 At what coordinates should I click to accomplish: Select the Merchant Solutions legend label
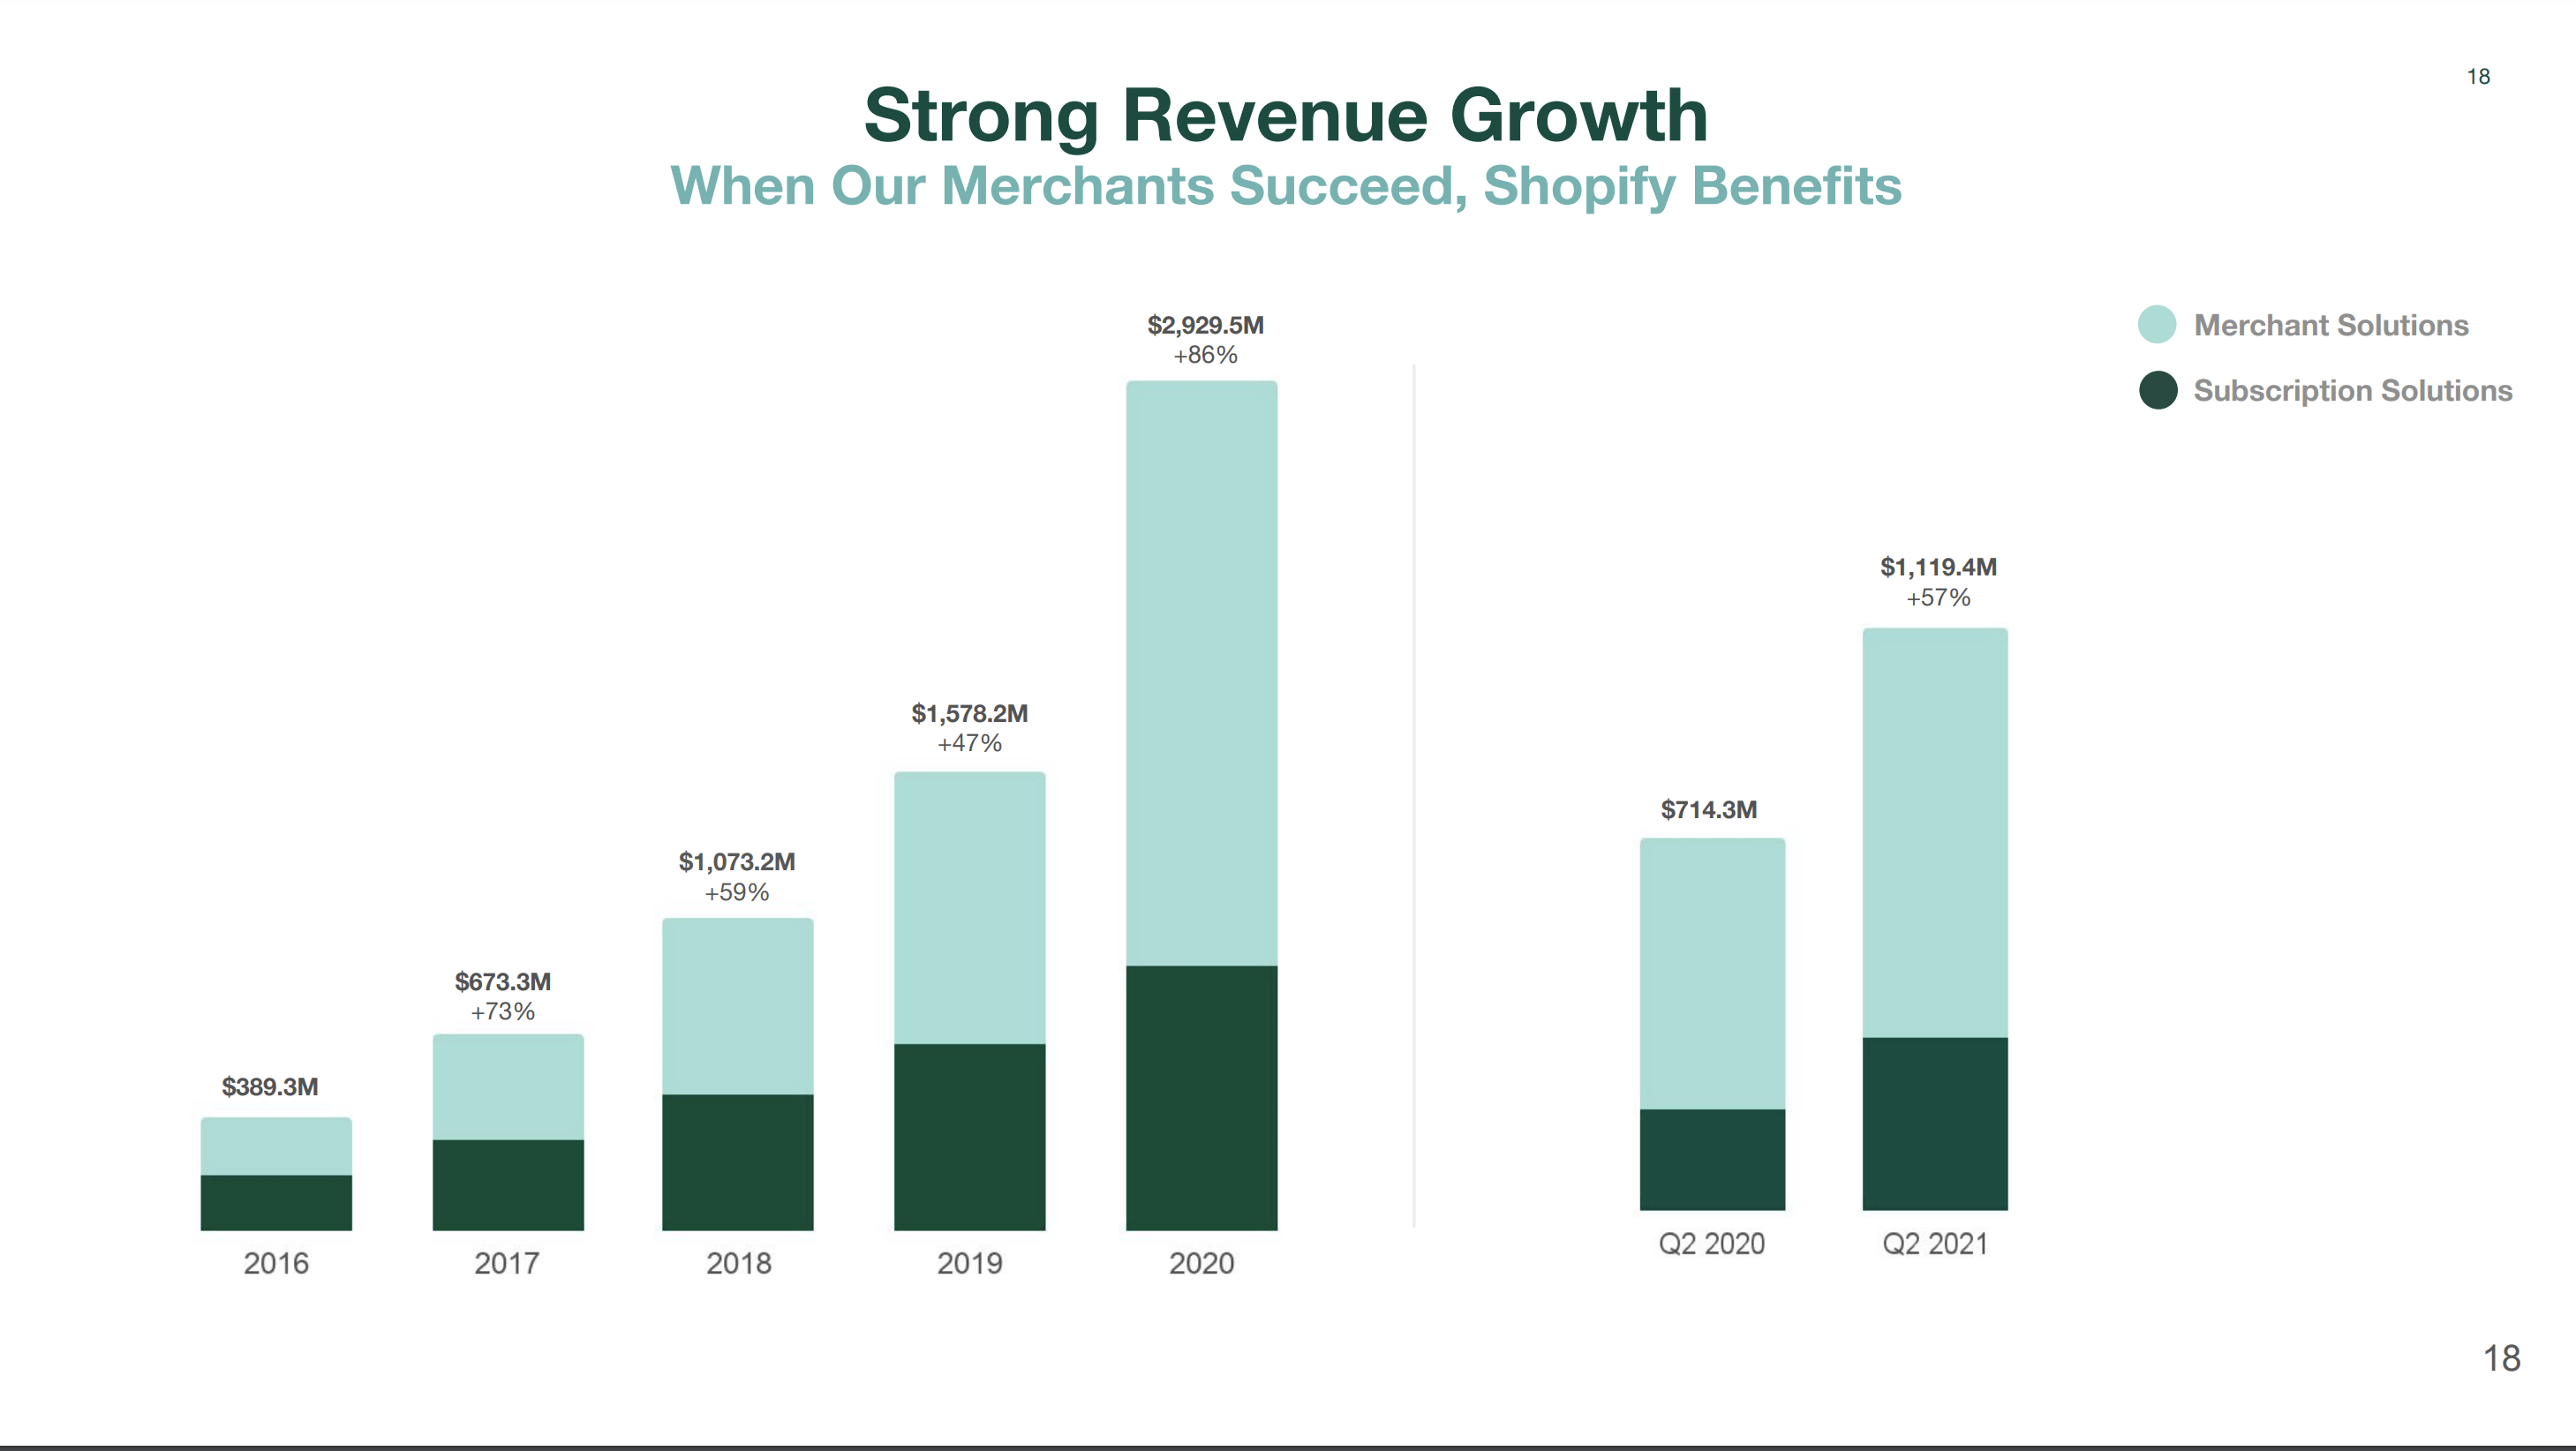(x=2331, y=325)
